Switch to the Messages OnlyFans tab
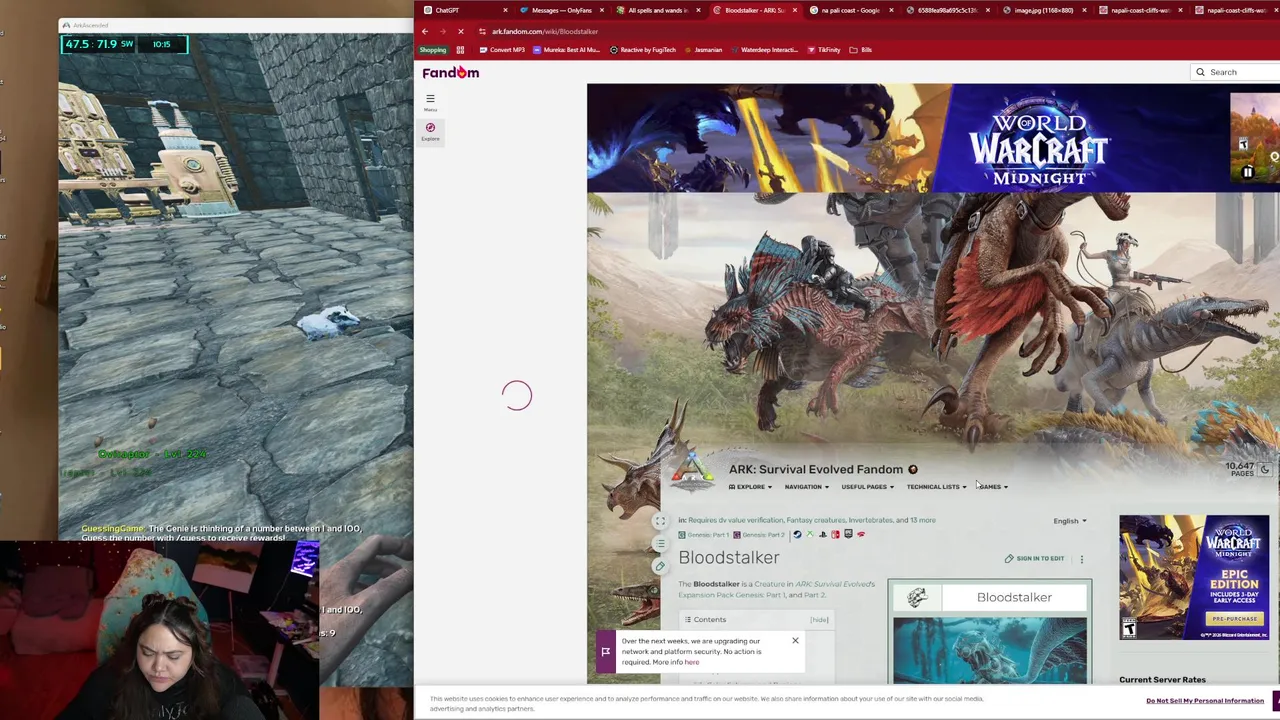 (561, 10)
